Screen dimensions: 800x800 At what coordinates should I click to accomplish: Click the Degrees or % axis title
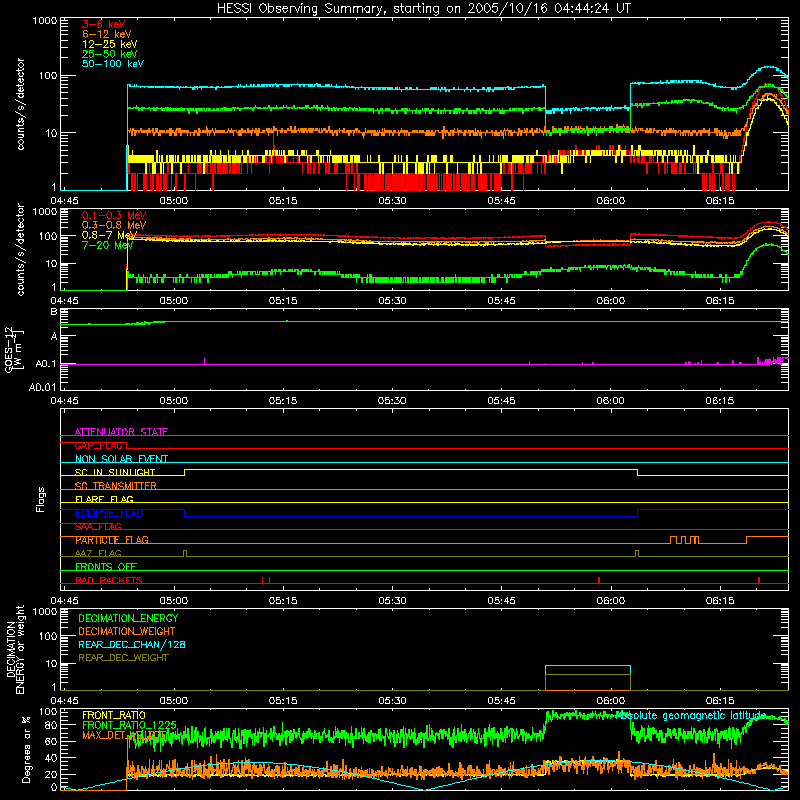tap(26, 749)
